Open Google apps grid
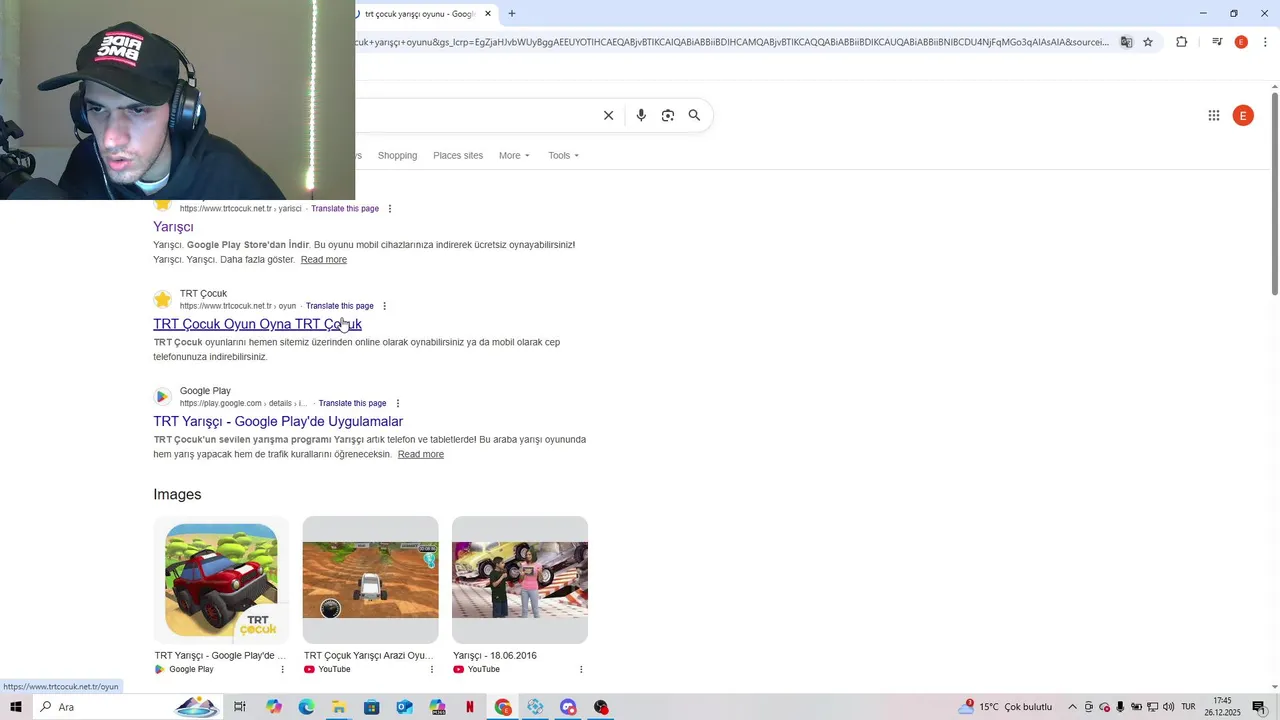 coord(1214,115)
